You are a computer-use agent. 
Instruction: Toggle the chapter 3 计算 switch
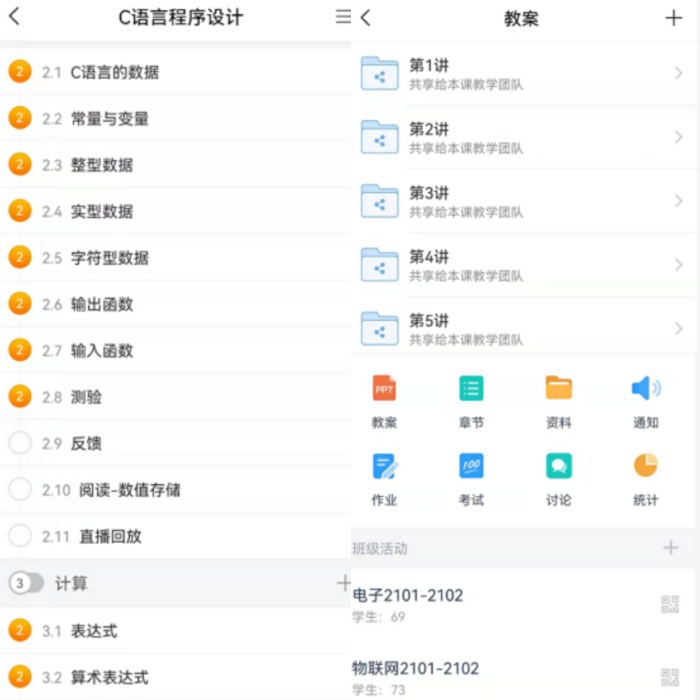click(26, 583)
